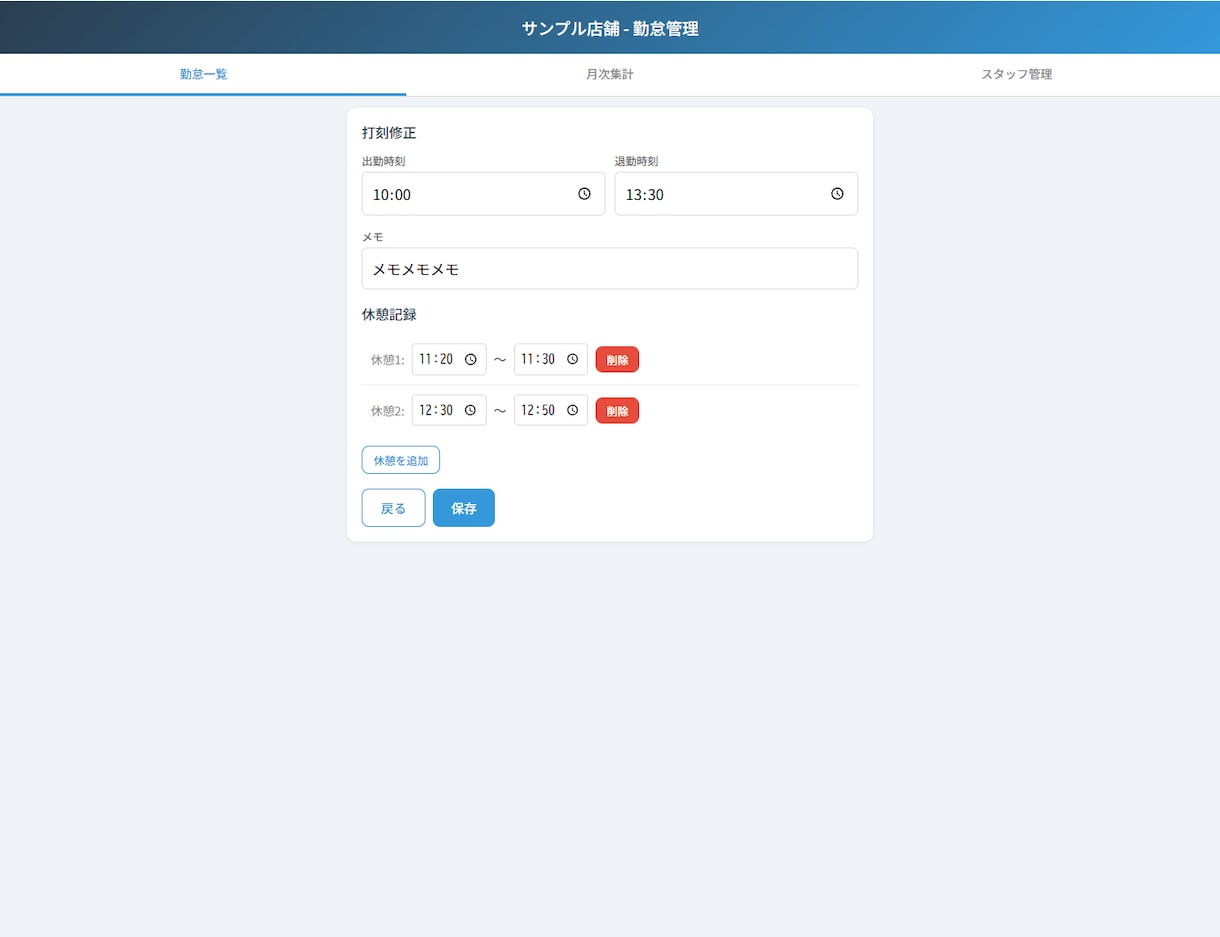This screenshot has width=1220, height=937.
Task: Click clock icon of 休憩2 start time
Action: [470, 410]
